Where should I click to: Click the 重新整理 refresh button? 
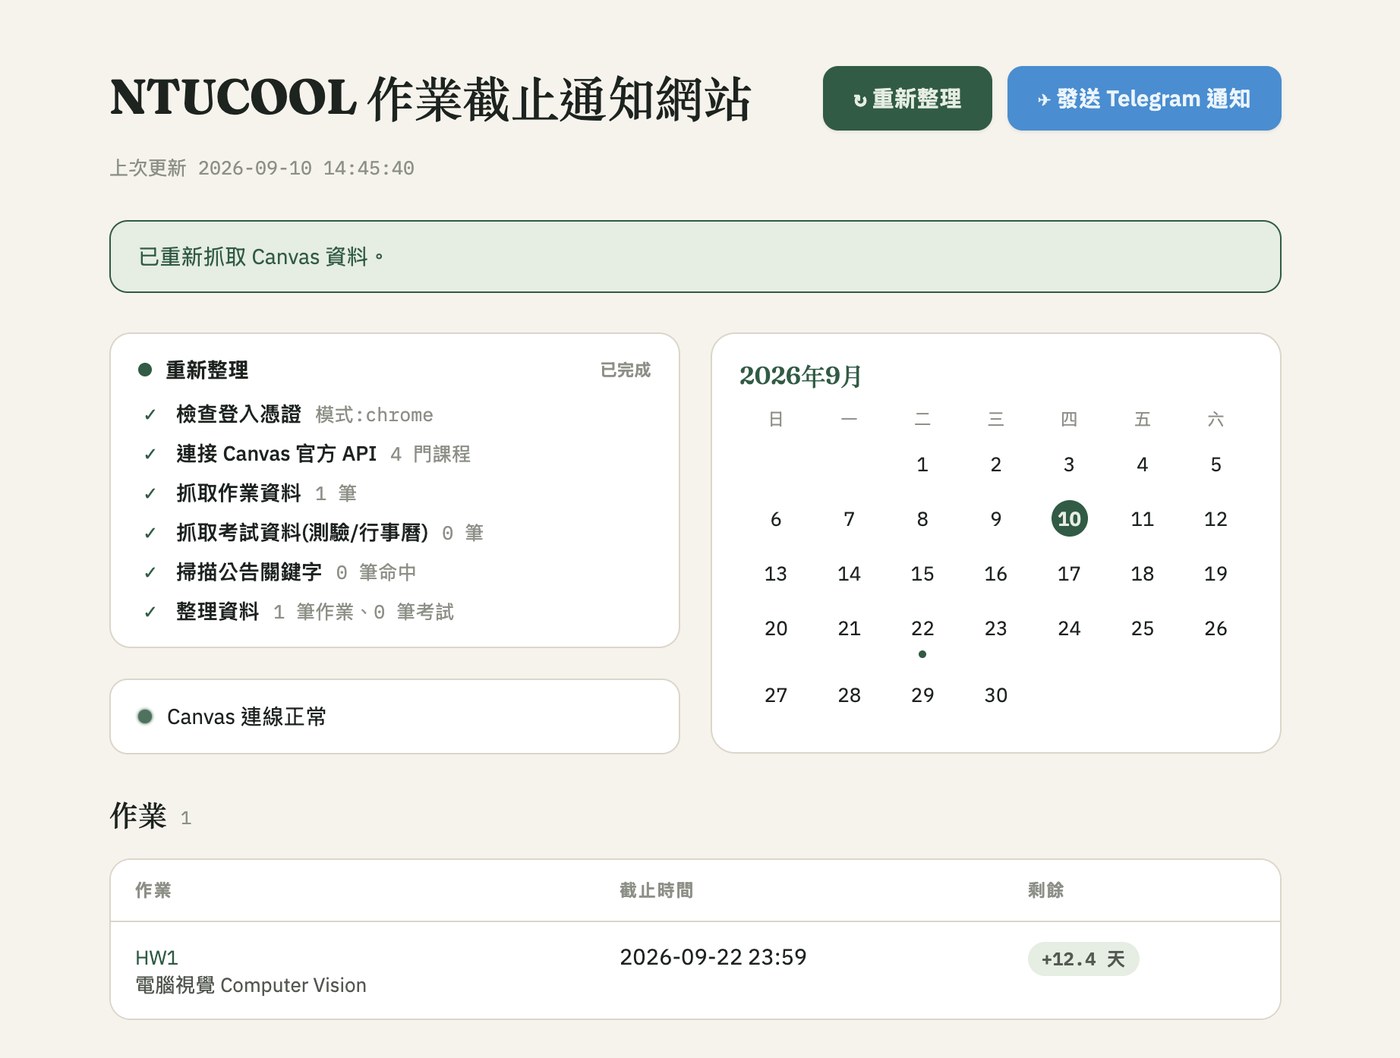coord(907,98)
